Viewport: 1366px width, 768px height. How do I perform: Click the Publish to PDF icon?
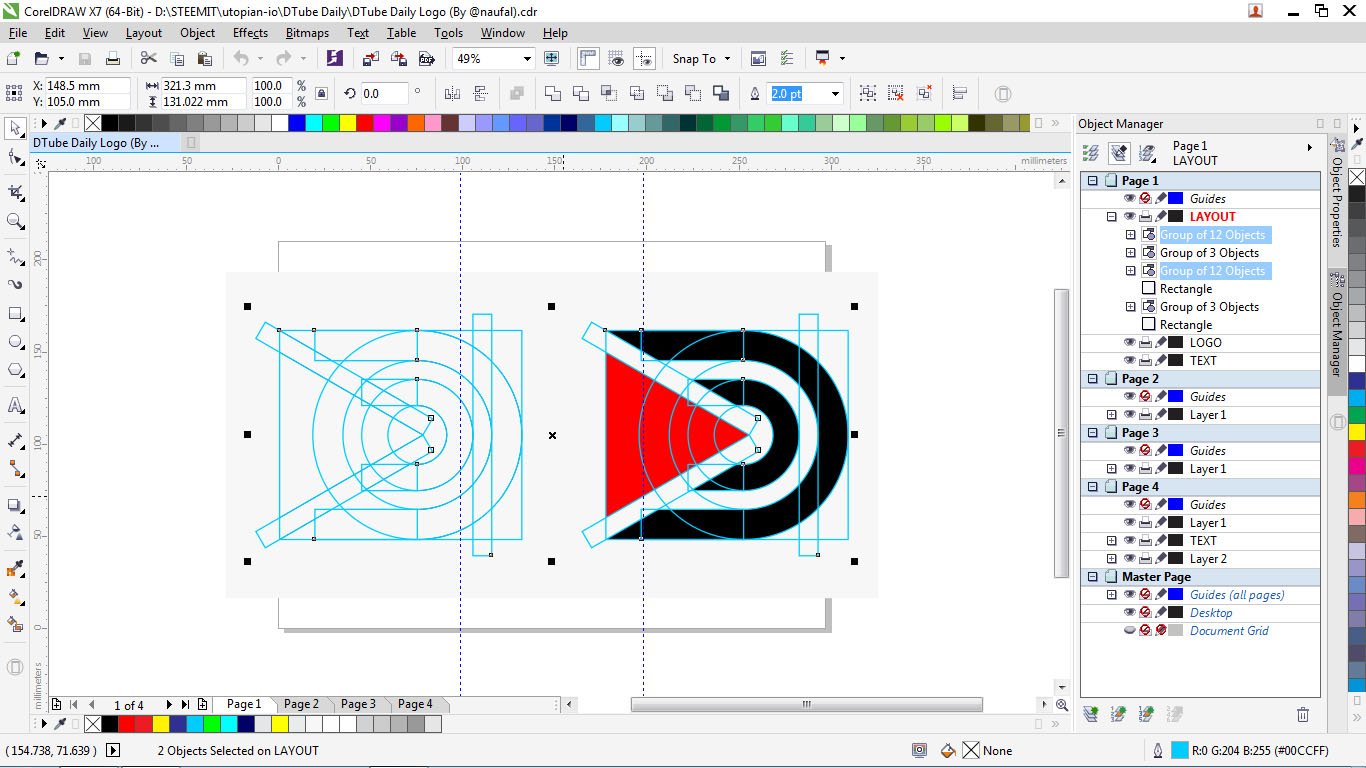(x=426, y=59)
